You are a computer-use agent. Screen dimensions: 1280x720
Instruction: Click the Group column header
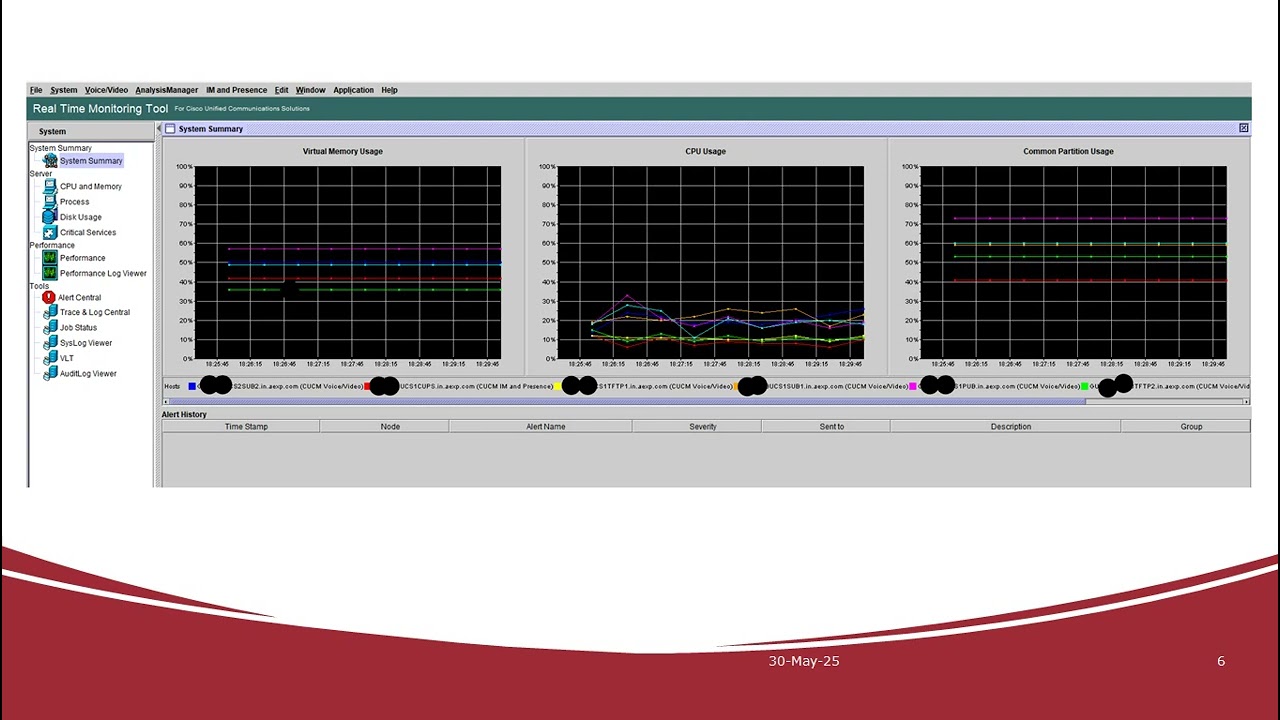tap(1186, 426)
